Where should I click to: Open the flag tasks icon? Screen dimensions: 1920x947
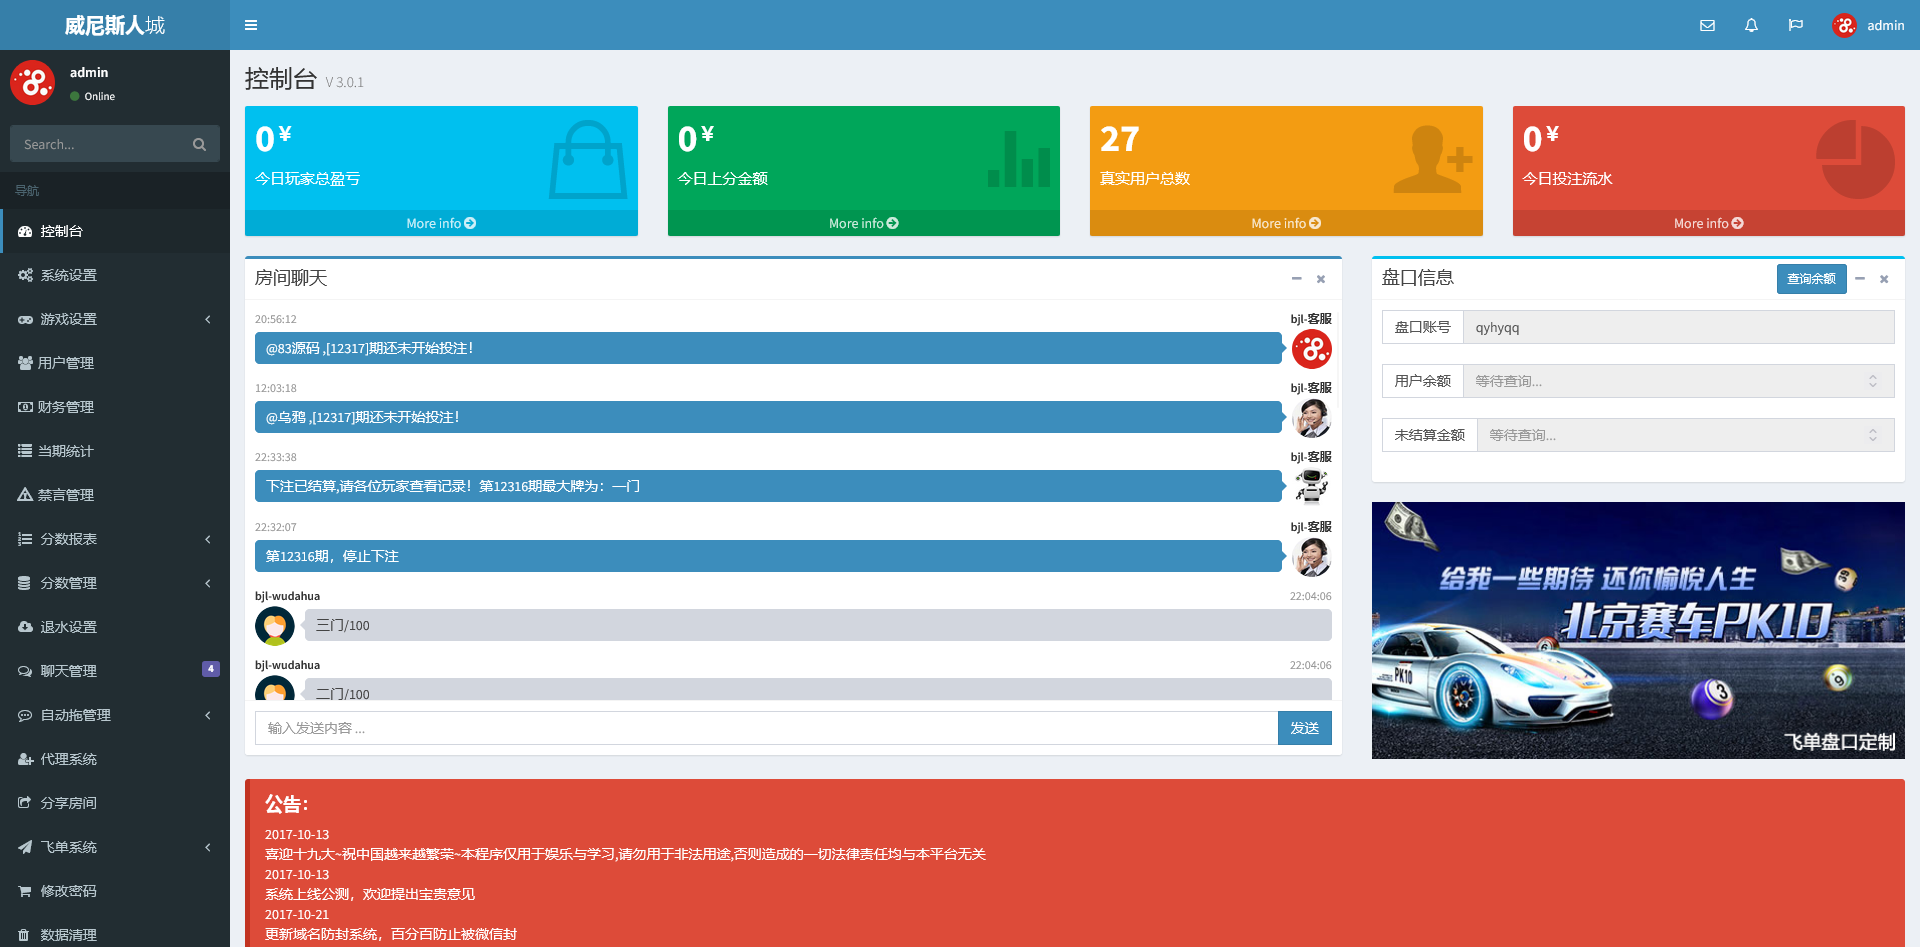[1795, 25]
